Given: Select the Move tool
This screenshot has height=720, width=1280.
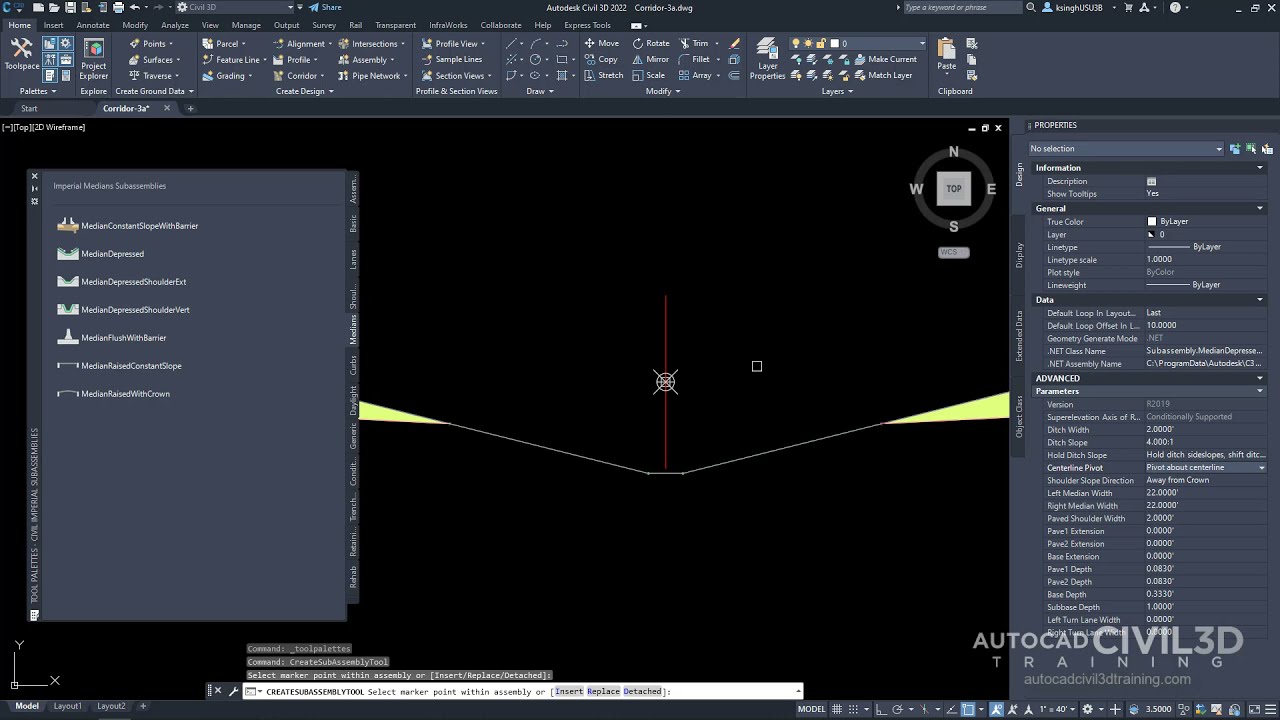Looking at the screenshot, I should (x=601, y=43).
